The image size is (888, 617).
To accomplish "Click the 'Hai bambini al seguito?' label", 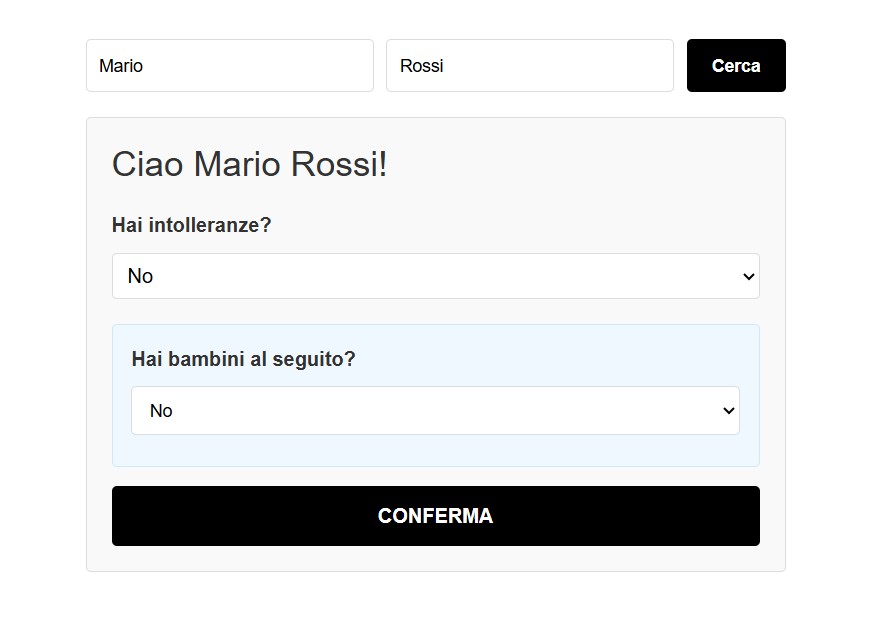I will coord(242,358).
